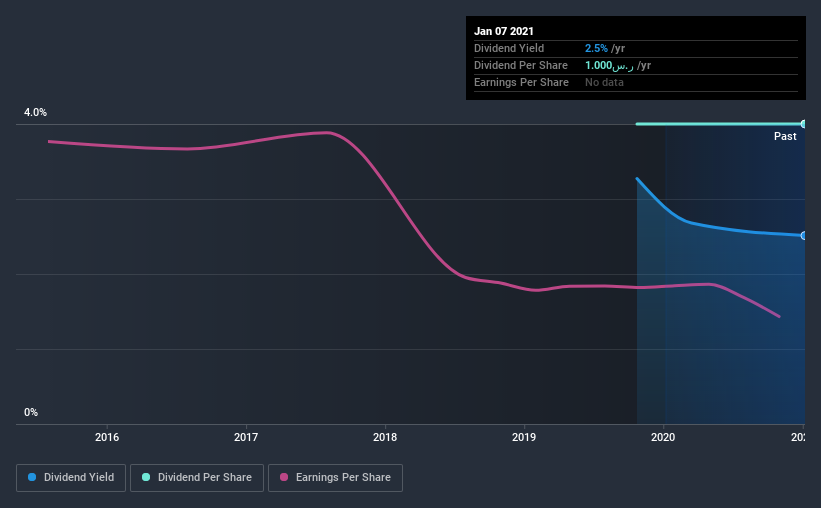Click the Jan 07 2021 tooltip date

click(x=504, y=31)
